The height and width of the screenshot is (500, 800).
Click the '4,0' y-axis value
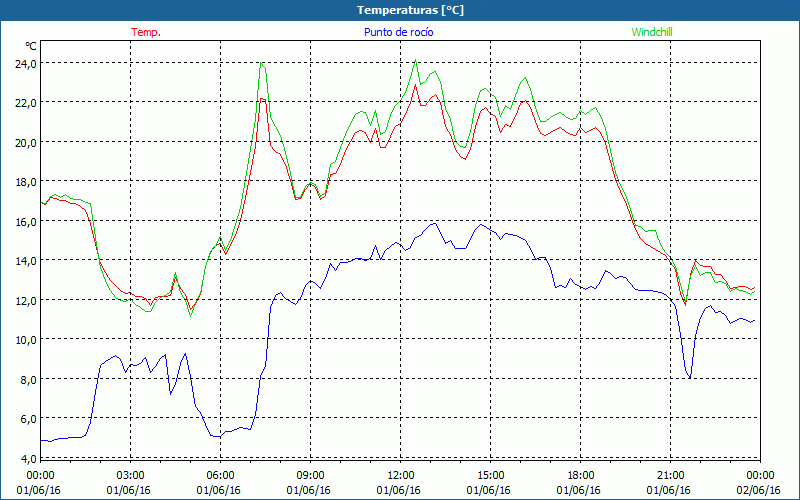[28, 459]
